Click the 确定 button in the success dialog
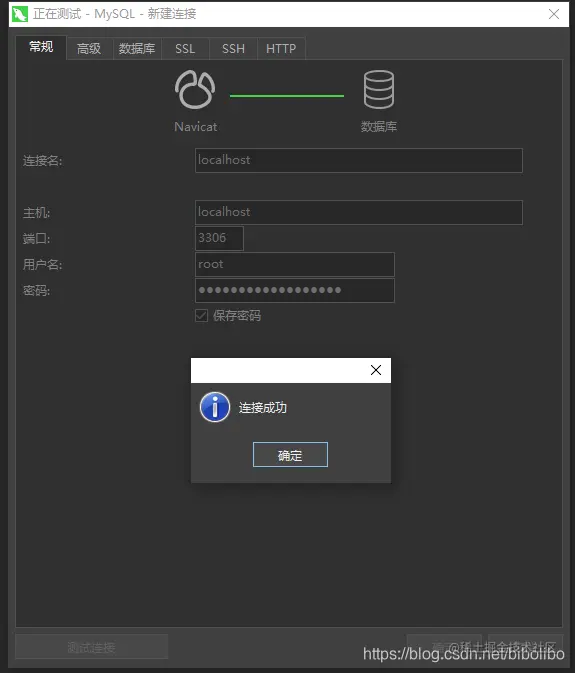 click(290, 455)
